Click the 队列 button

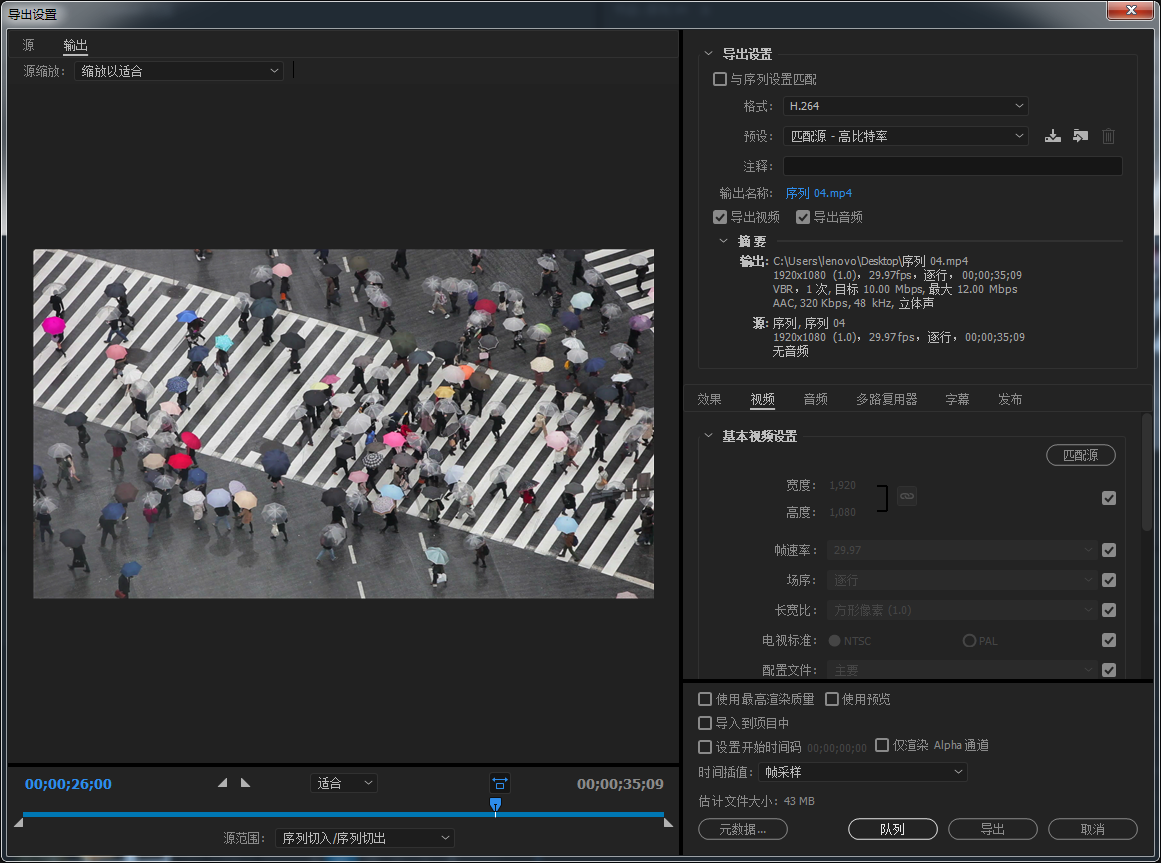[893, 830]
